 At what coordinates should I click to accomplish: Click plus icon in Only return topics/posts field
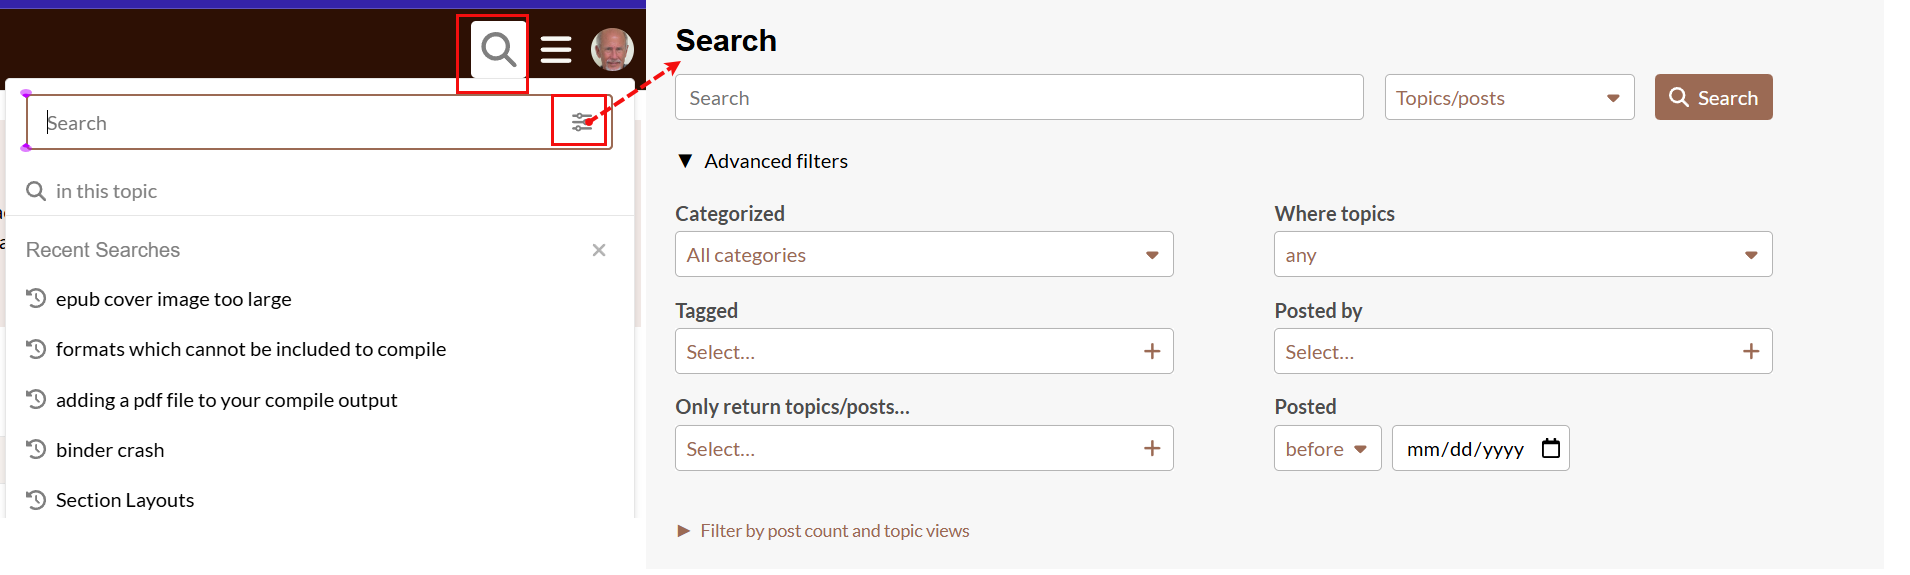(x=1152, y=448)
